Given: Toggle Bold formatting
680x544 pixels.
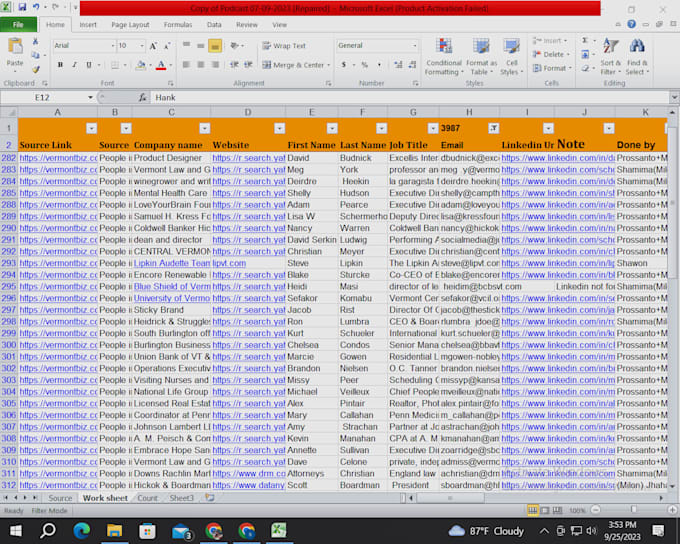Looking at the screenshot, I should coord(60,65).
